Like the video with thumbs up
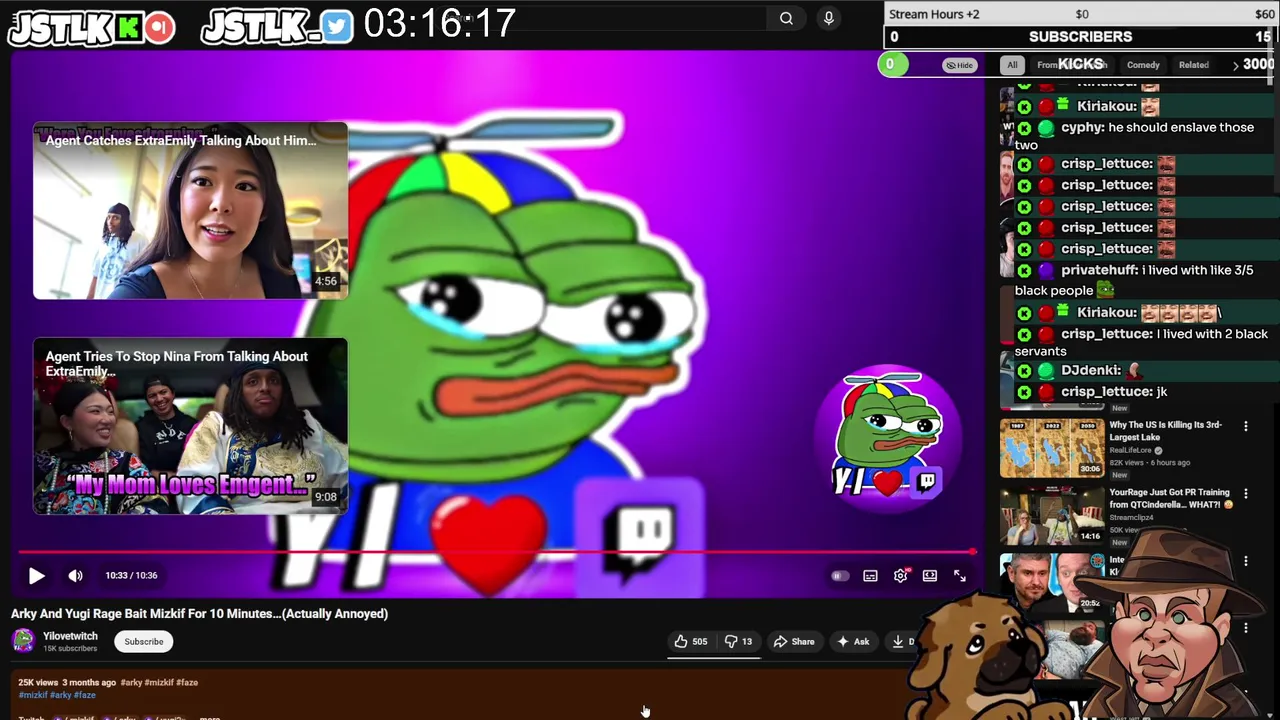The height and width of the screenshot is (720, 1280). 691,642
